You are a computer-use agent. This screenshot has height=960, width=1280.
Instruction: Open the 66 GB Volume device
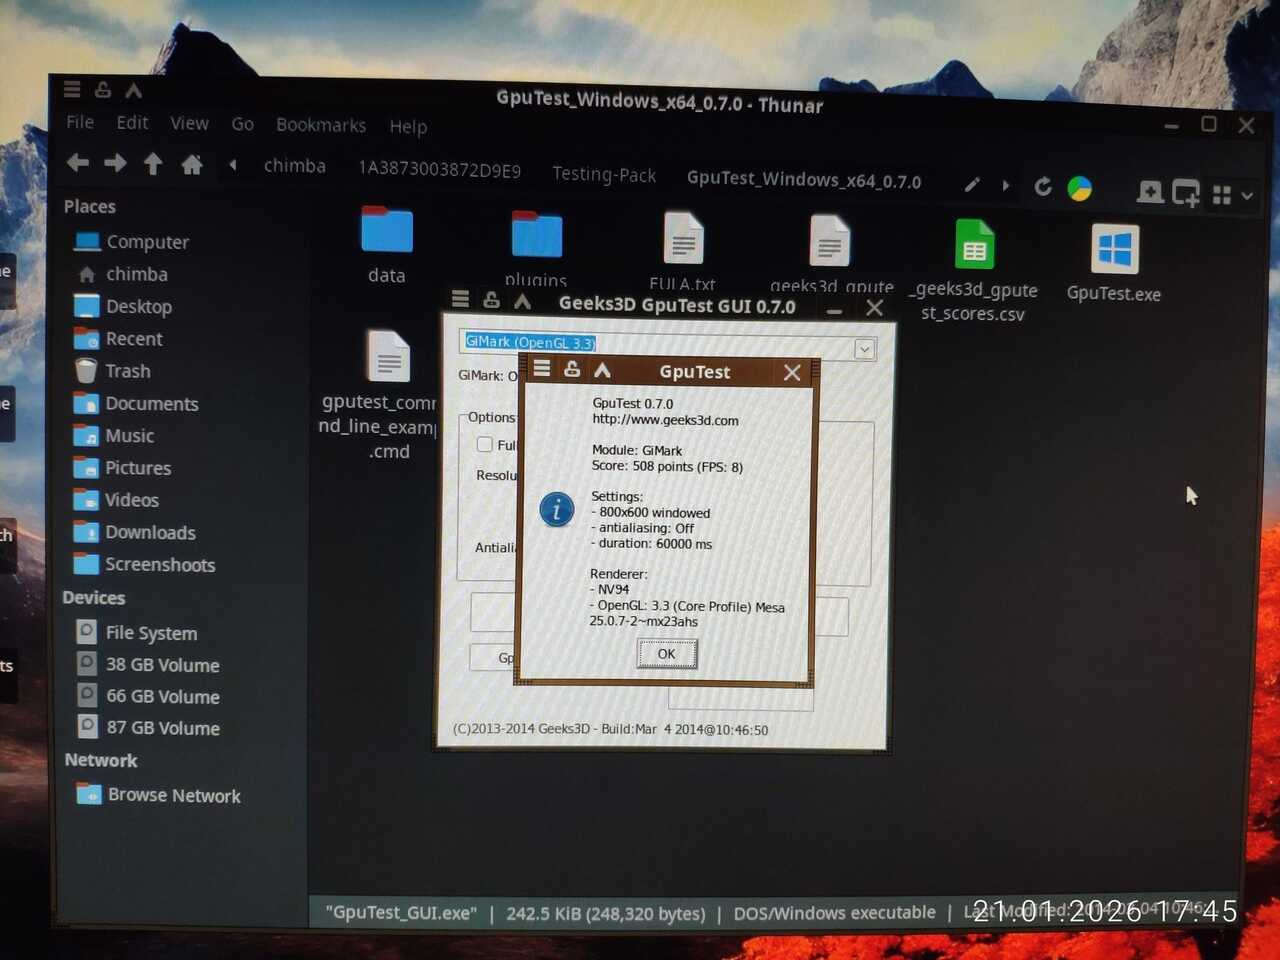coord(148,696)
